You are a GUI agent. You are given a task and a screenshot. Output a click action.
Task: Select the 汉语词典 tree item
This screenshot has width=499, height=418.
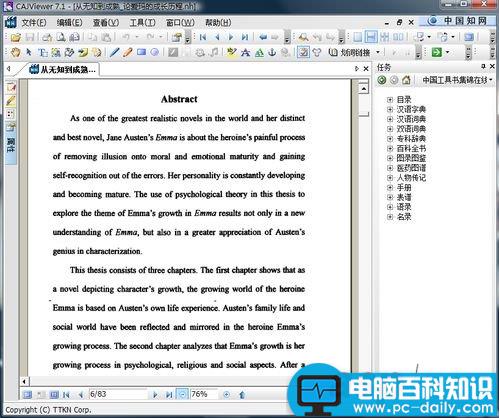point(411,119)
